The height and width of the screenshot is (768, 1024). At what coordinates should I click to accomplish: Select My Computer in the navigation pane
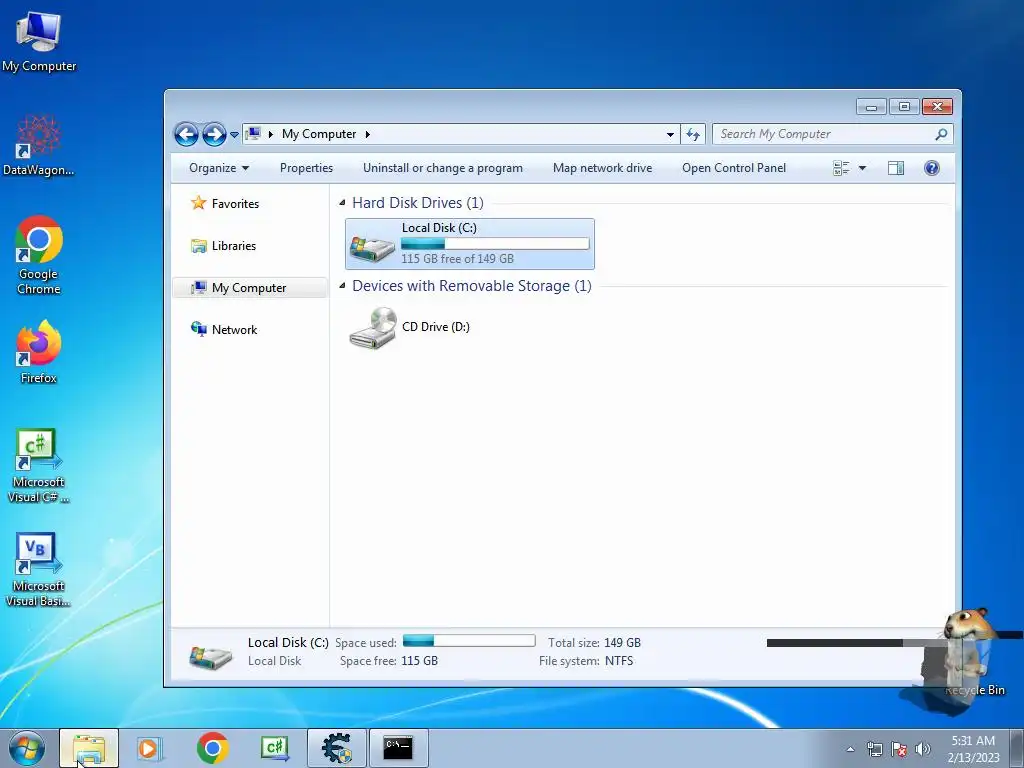249,288
